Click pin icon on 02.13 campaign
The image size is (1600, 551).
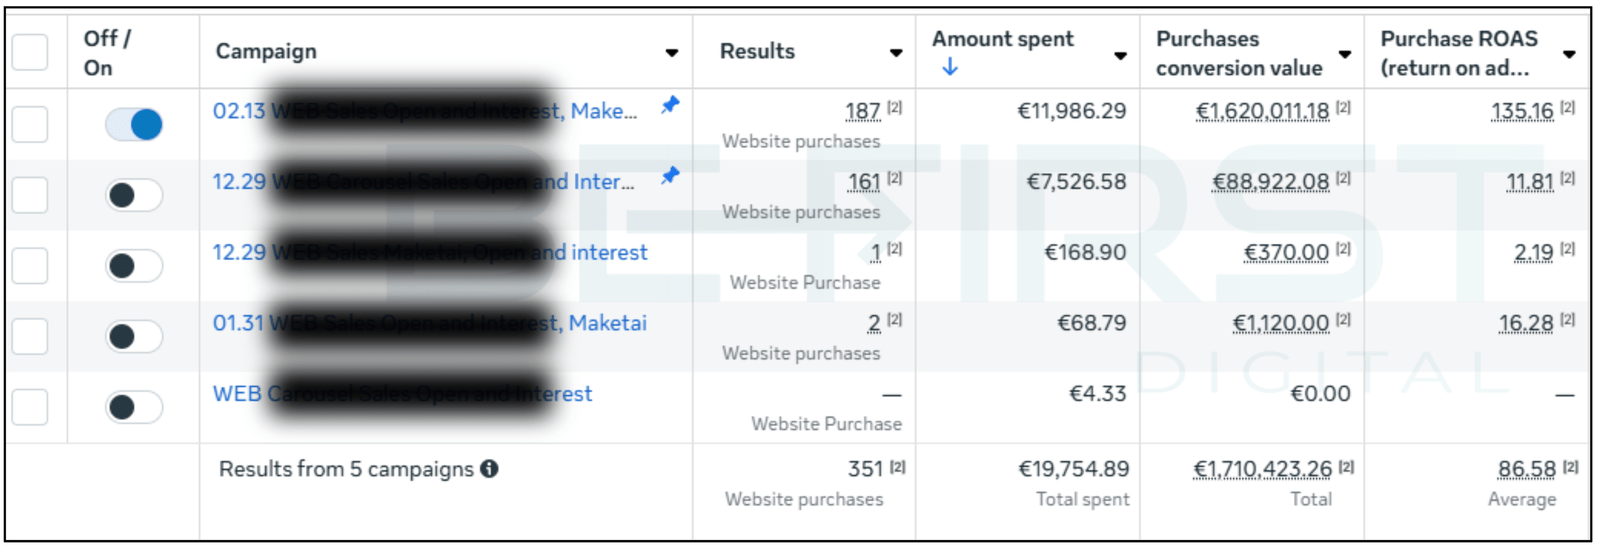[x=670, y=104]
